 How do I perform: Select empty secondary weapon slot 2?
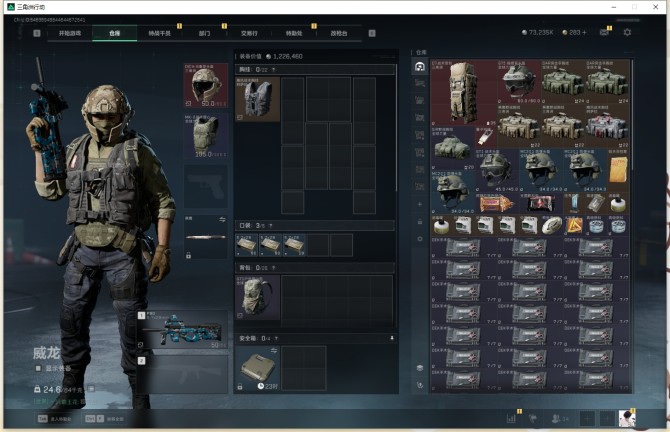point(182,374)
